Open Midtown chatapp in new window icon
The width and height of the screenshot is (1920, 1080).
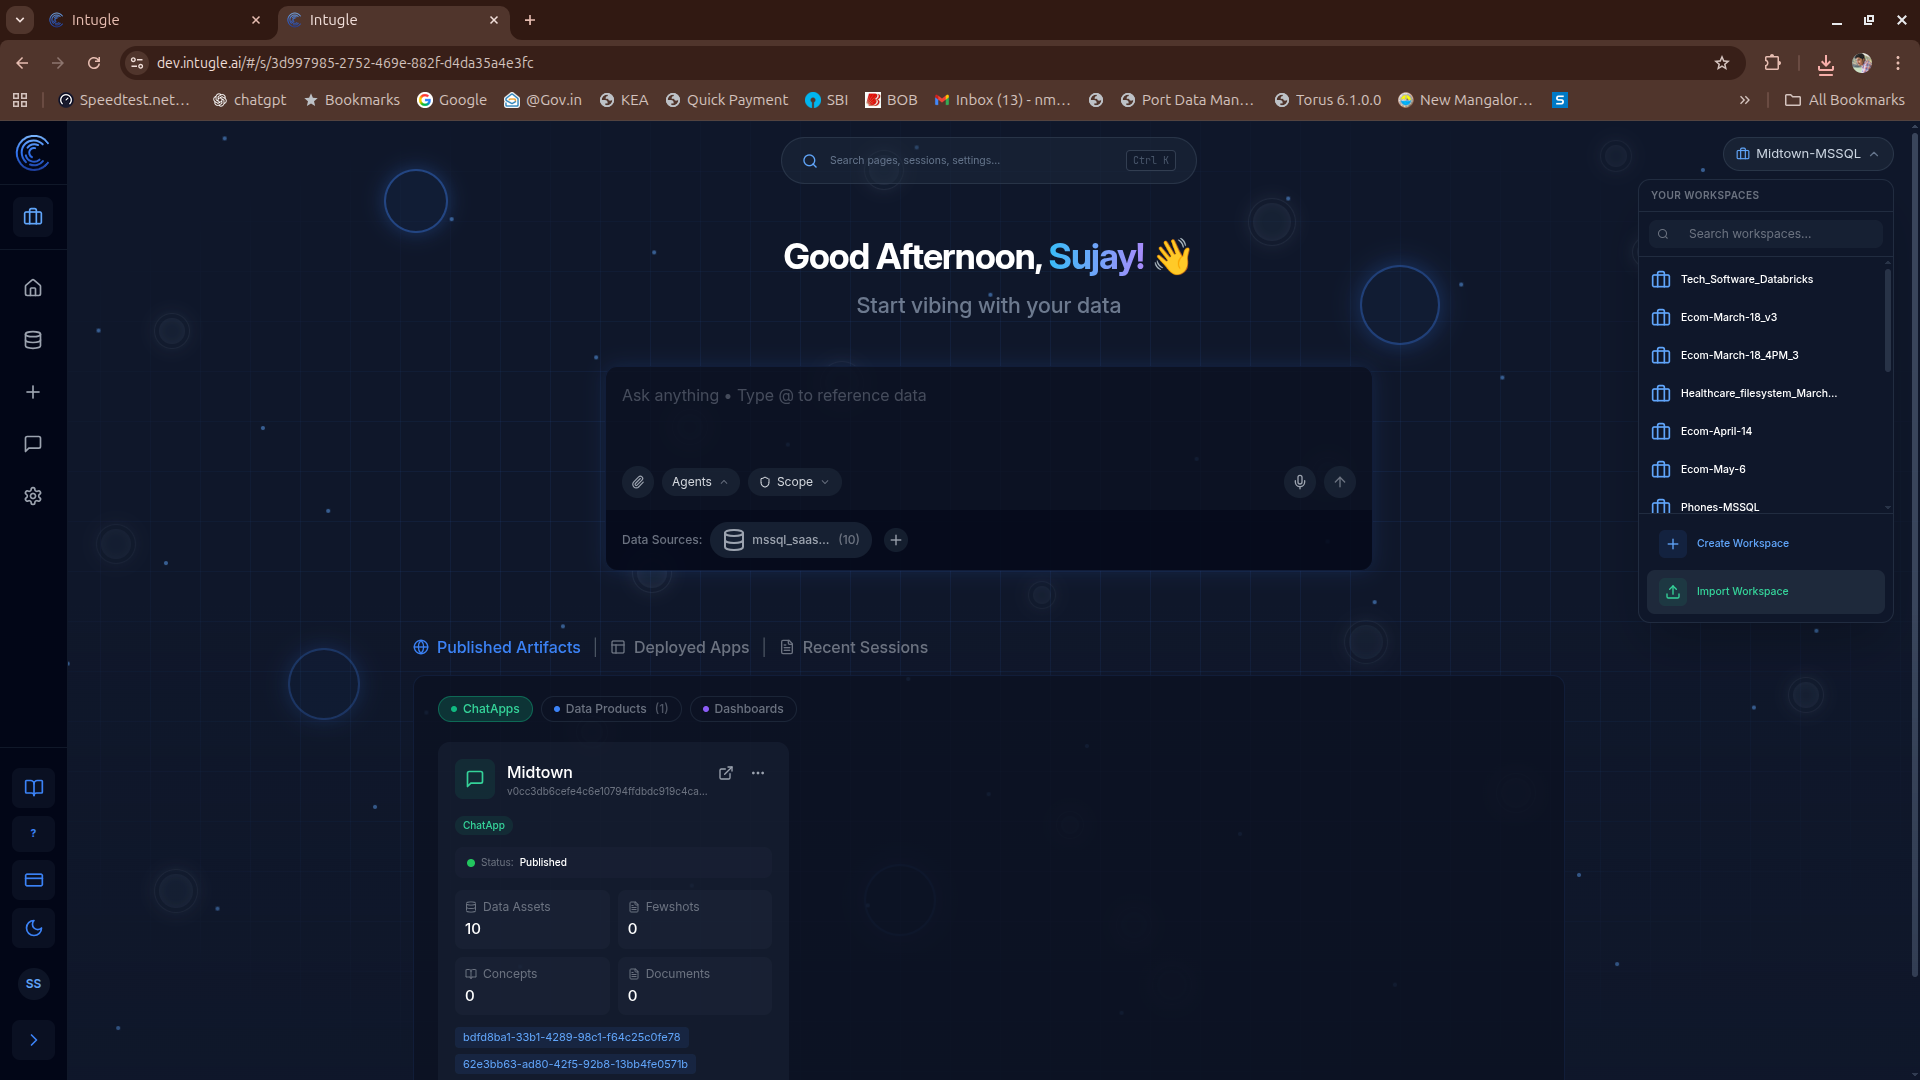click(726, 773)
